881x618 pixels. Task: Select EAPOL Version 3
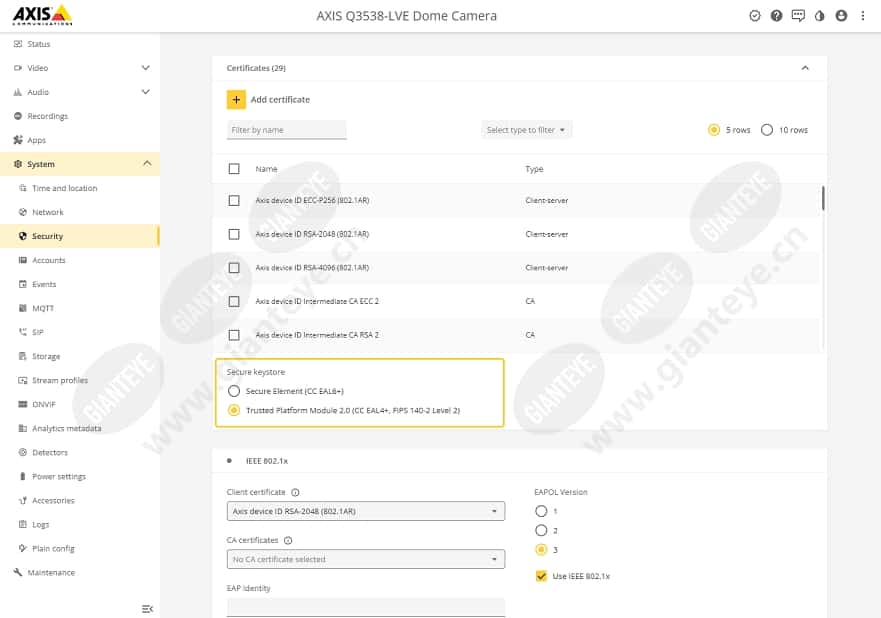coord(541,549)
